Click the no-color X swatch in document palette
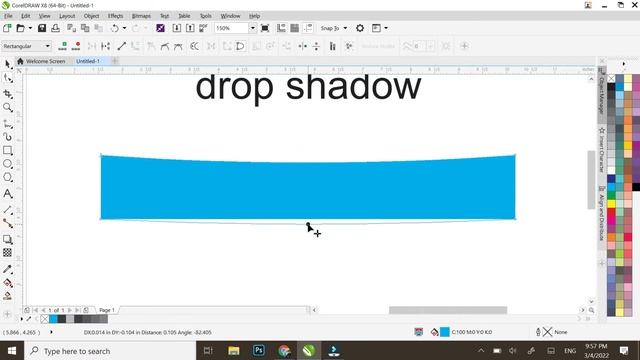Screen dimensions: 640x360 45,319
